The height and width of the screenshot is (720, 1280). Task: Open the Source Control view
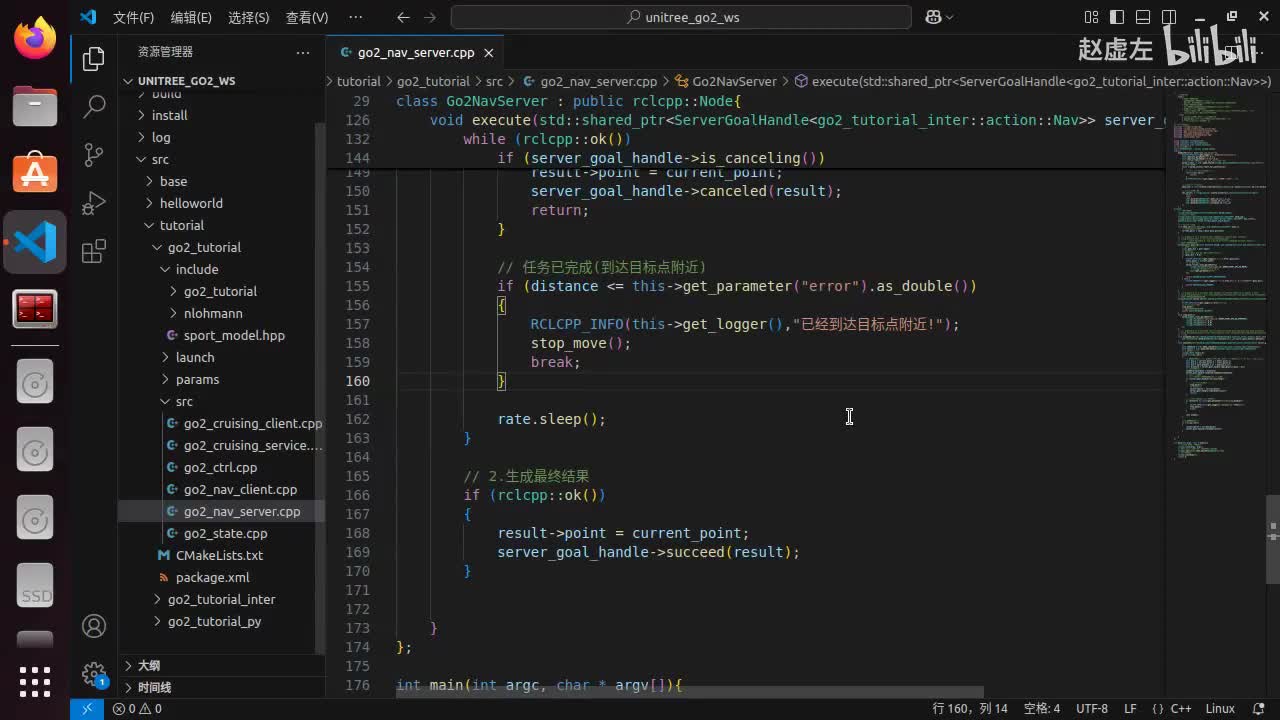point(94,154)
